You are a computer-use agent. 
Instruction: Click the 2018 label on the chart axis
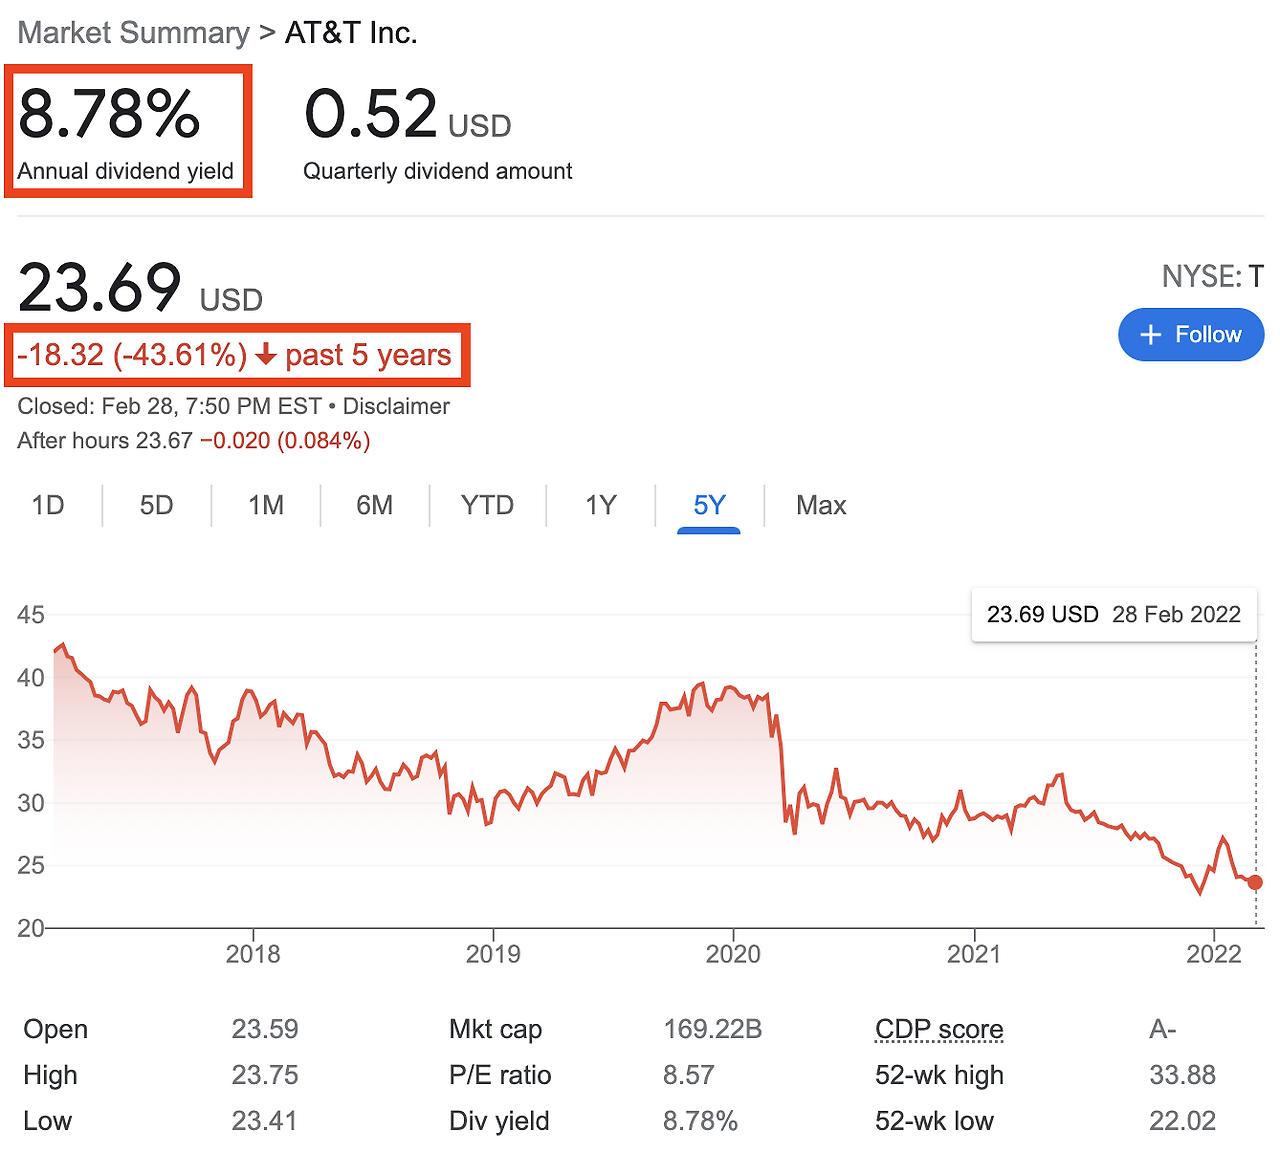(x=253, y=954)
